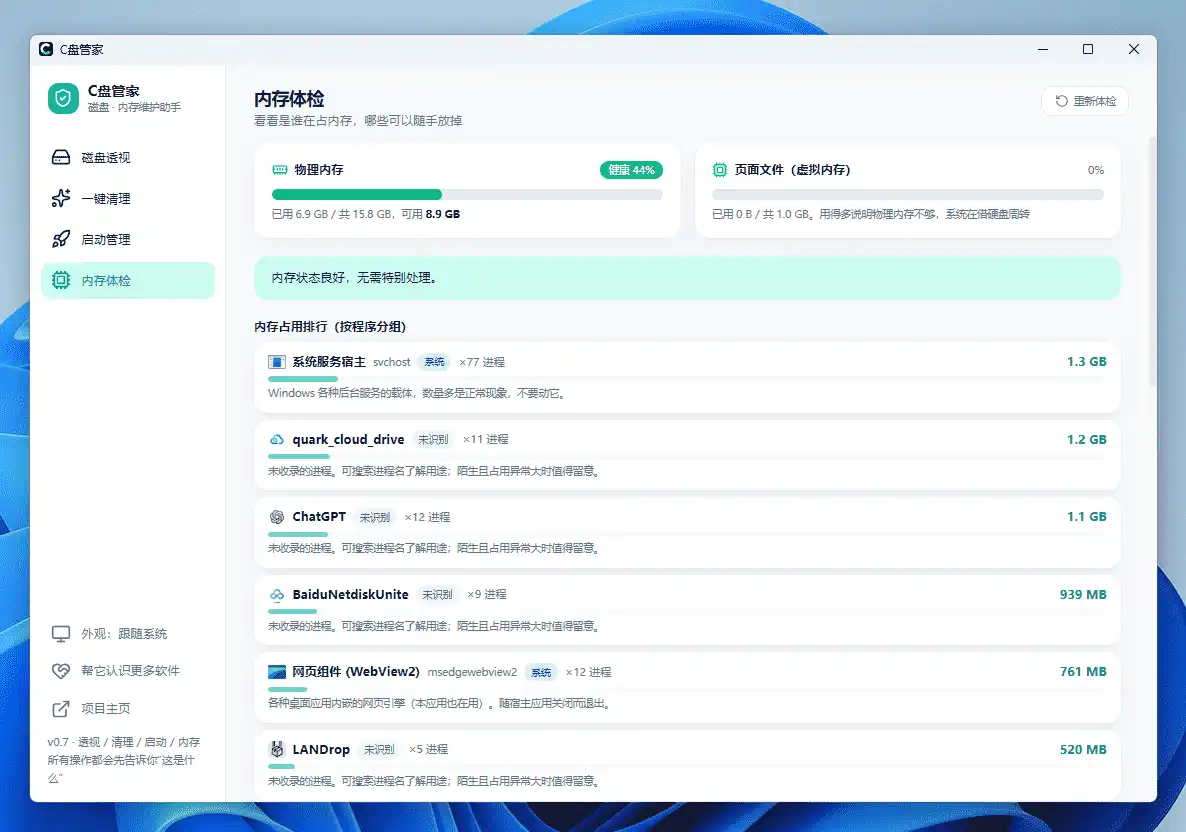1186x832 pixels.
Task: Click the 939 MB value for BaiduNetdiskUnite
Action: pos(1083,595)
